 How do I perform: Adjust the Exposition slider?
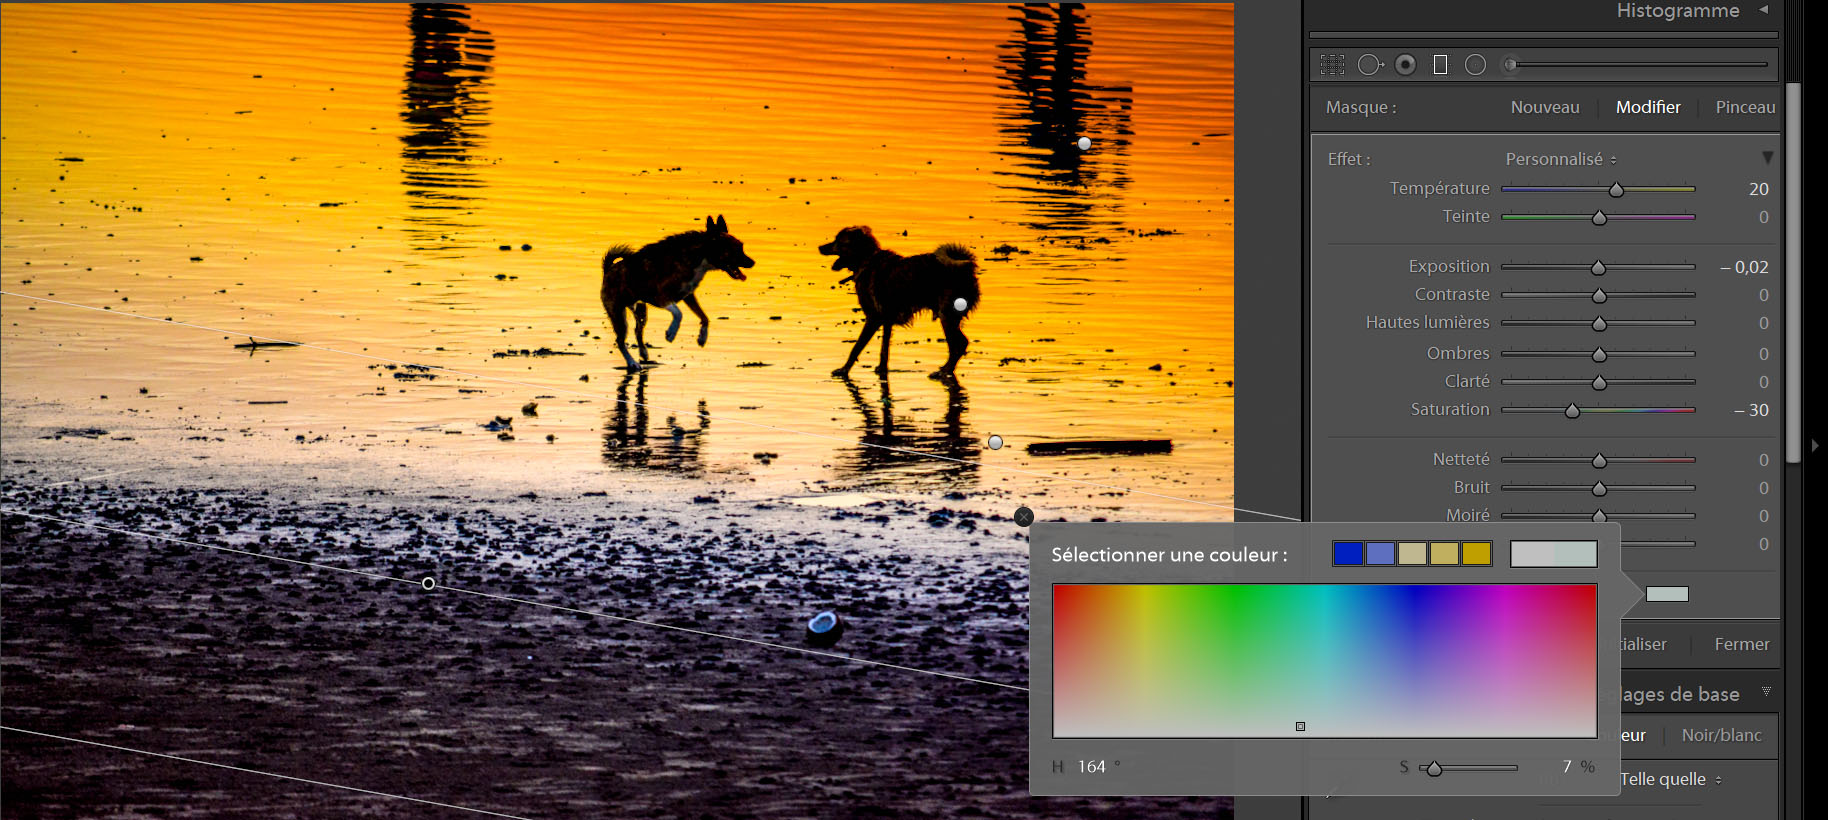pyautogui.click(x=1598, y=267)
